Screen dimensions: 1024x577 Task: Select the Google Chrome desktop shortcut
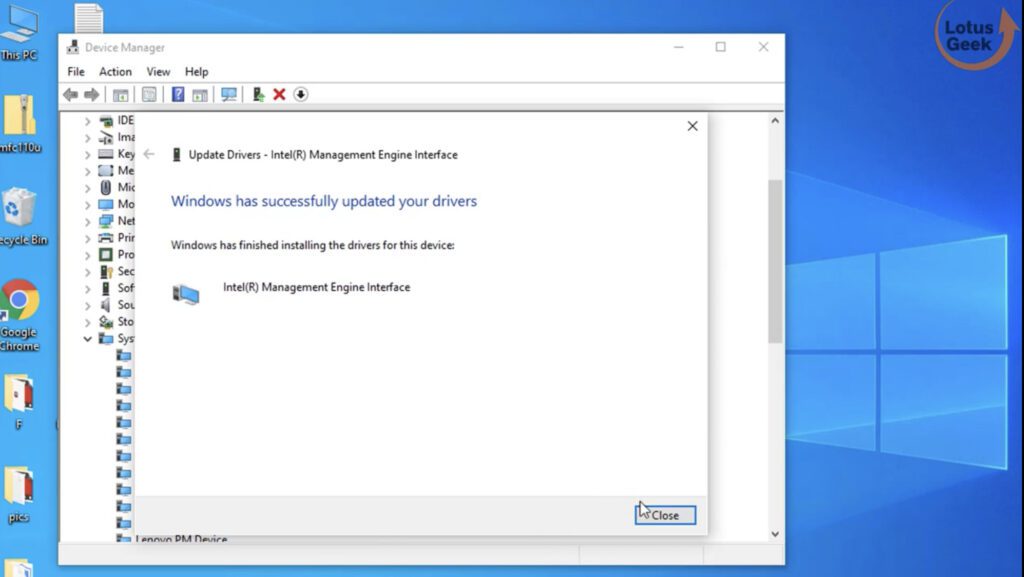coord(20,315)
